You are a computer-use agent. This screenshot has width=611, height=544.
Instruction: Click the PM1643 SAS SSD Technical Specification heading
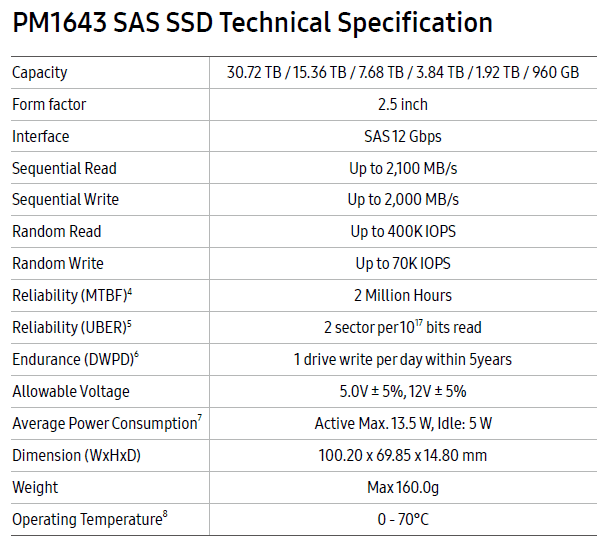coord(252,23)
